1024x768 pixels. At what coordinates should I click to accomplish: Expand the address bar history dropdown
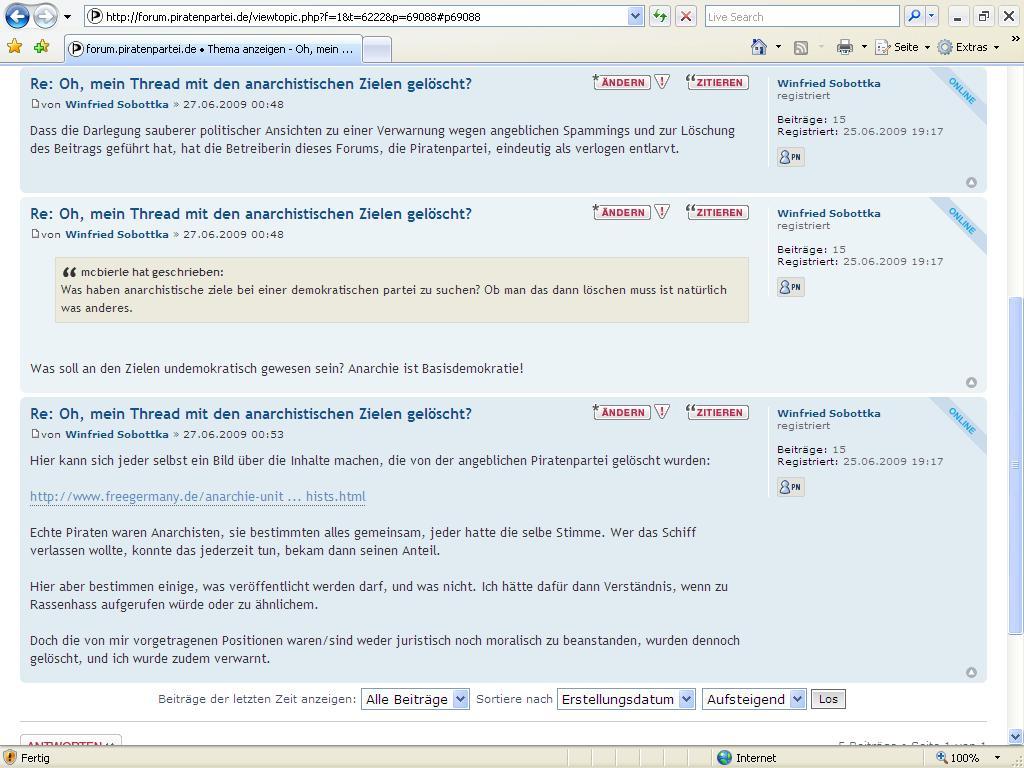coord(635,17)
